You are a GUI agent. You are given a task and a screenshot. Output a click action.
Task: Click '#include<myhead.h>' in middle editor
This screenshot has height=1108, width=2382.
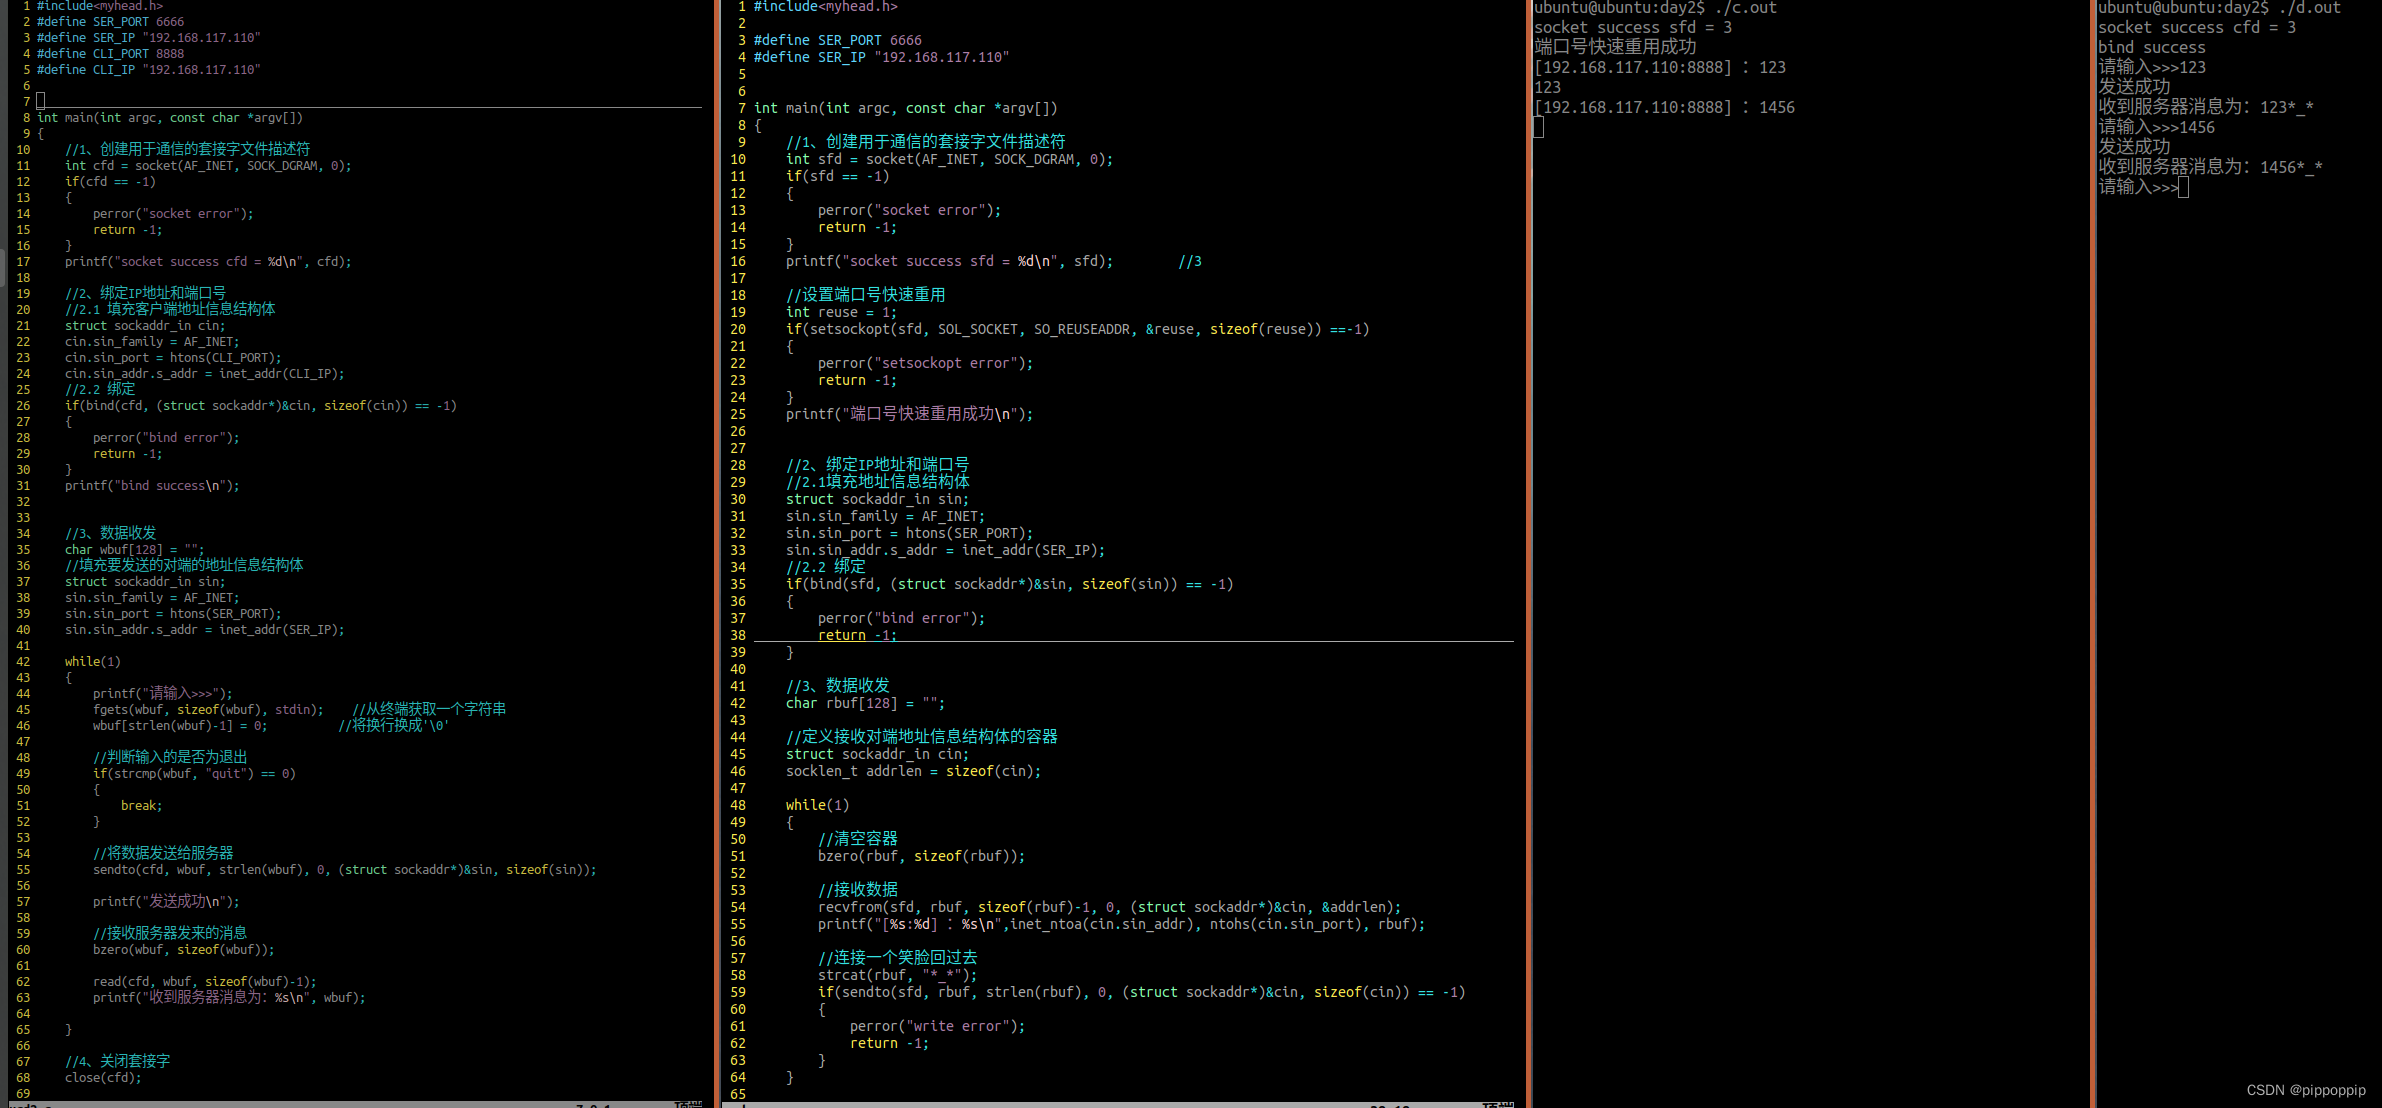[x=826, y=7]
